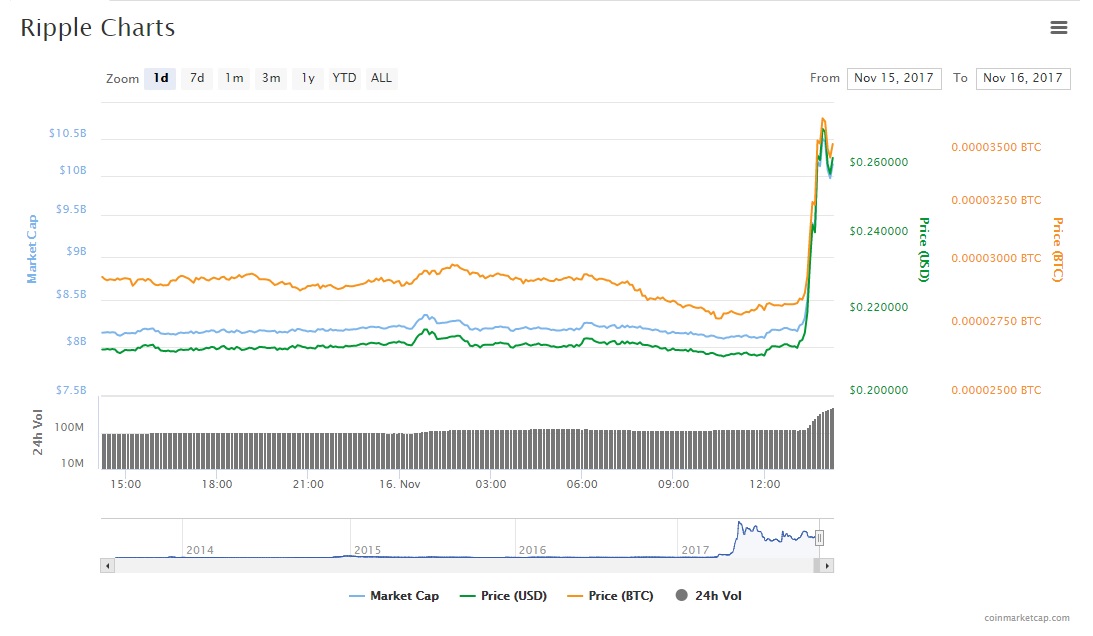Click the Price (BTC) axis title
This screenshot has width=1093, height=636.
(x=1058, y=250)
